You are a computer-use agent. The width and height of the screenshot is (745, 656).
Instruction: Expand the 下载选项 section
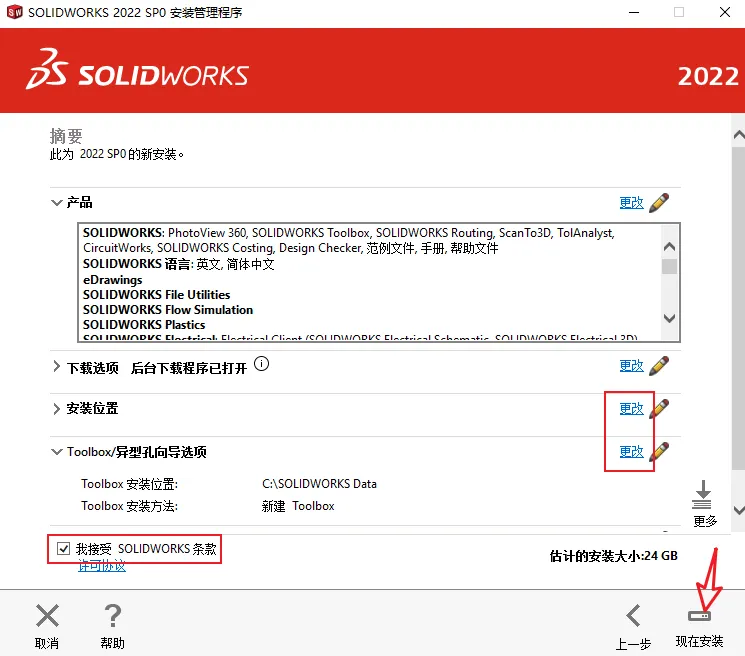coord(57,366)
